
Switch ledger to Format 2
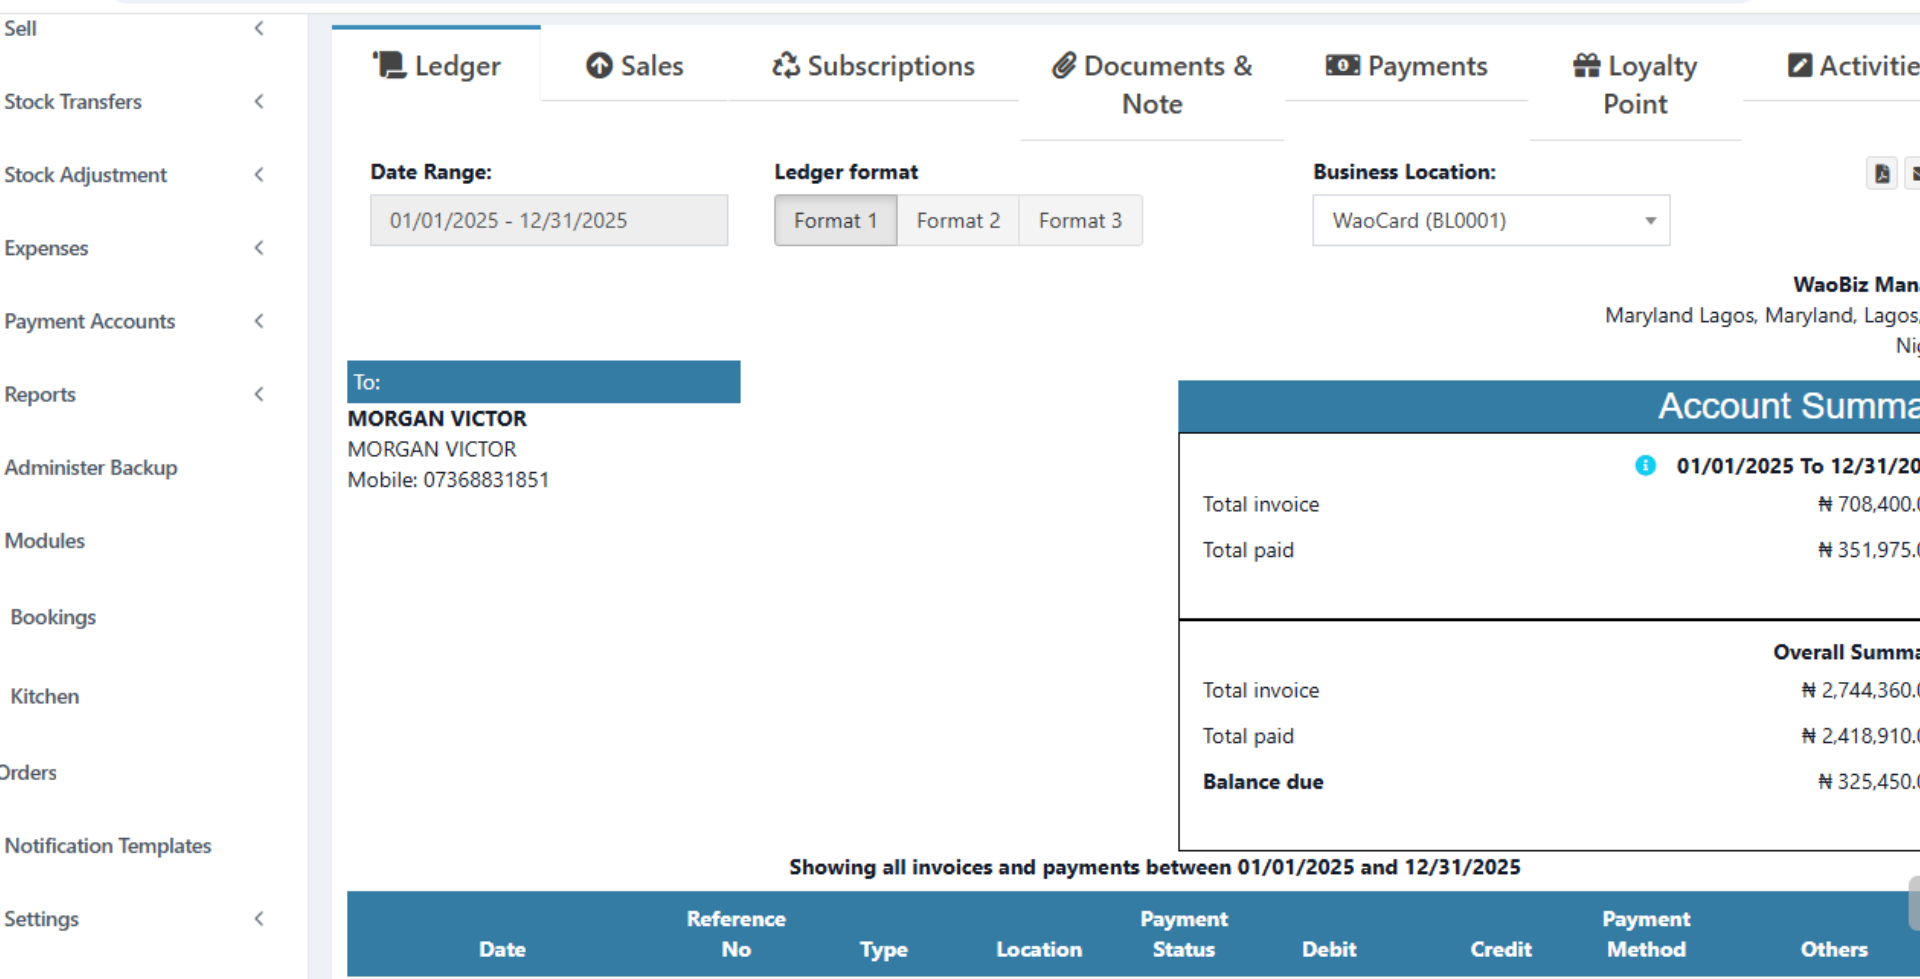pos(957,220)
